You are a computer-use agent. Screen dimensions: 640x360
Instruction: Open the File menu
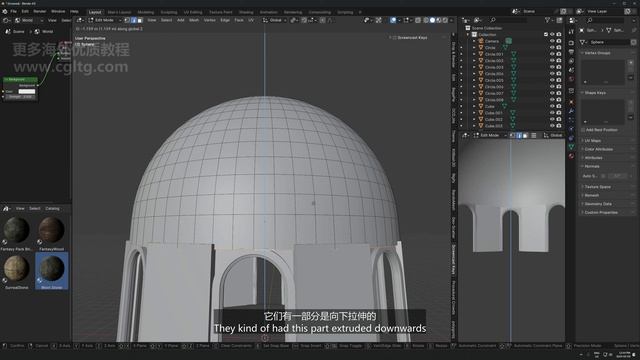click(13, 11)
